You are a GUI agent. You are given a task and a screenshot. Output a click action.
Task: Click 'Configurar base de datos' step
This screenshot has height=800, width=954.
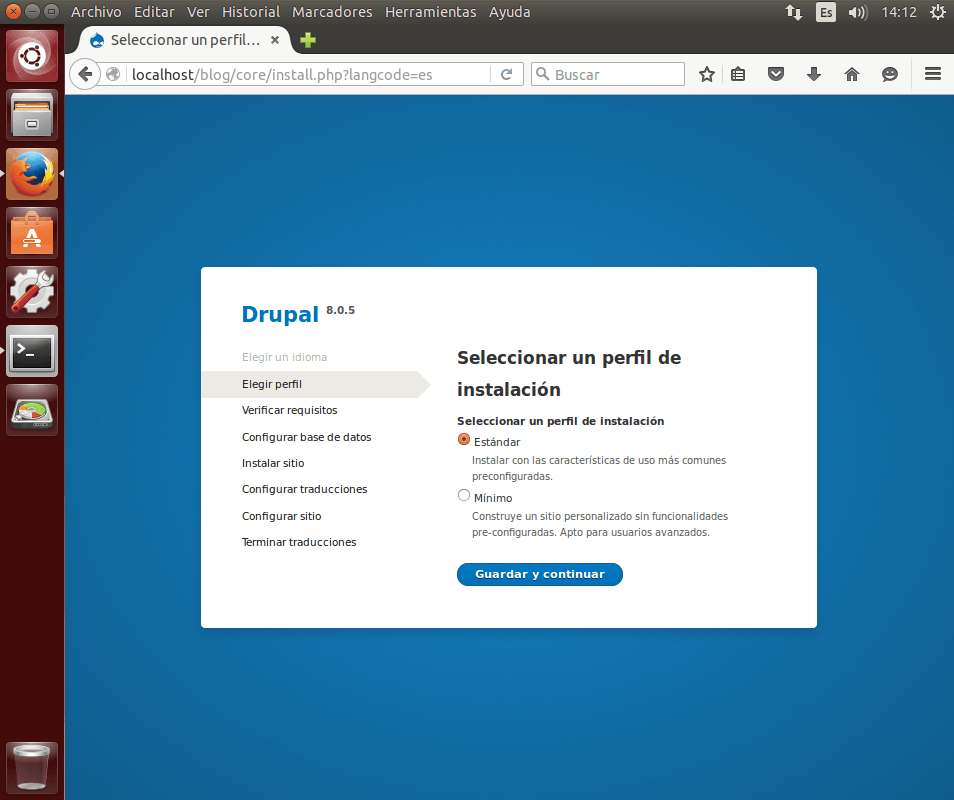click(306, 437)
